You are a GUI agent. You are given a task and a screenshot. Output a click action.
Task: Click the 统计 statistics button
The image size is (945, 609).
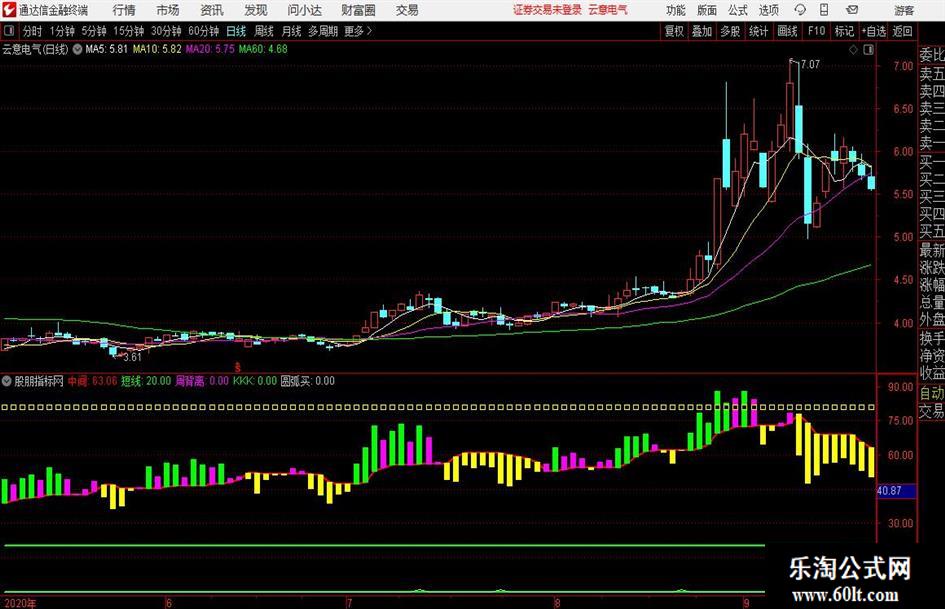pos(758,31)
